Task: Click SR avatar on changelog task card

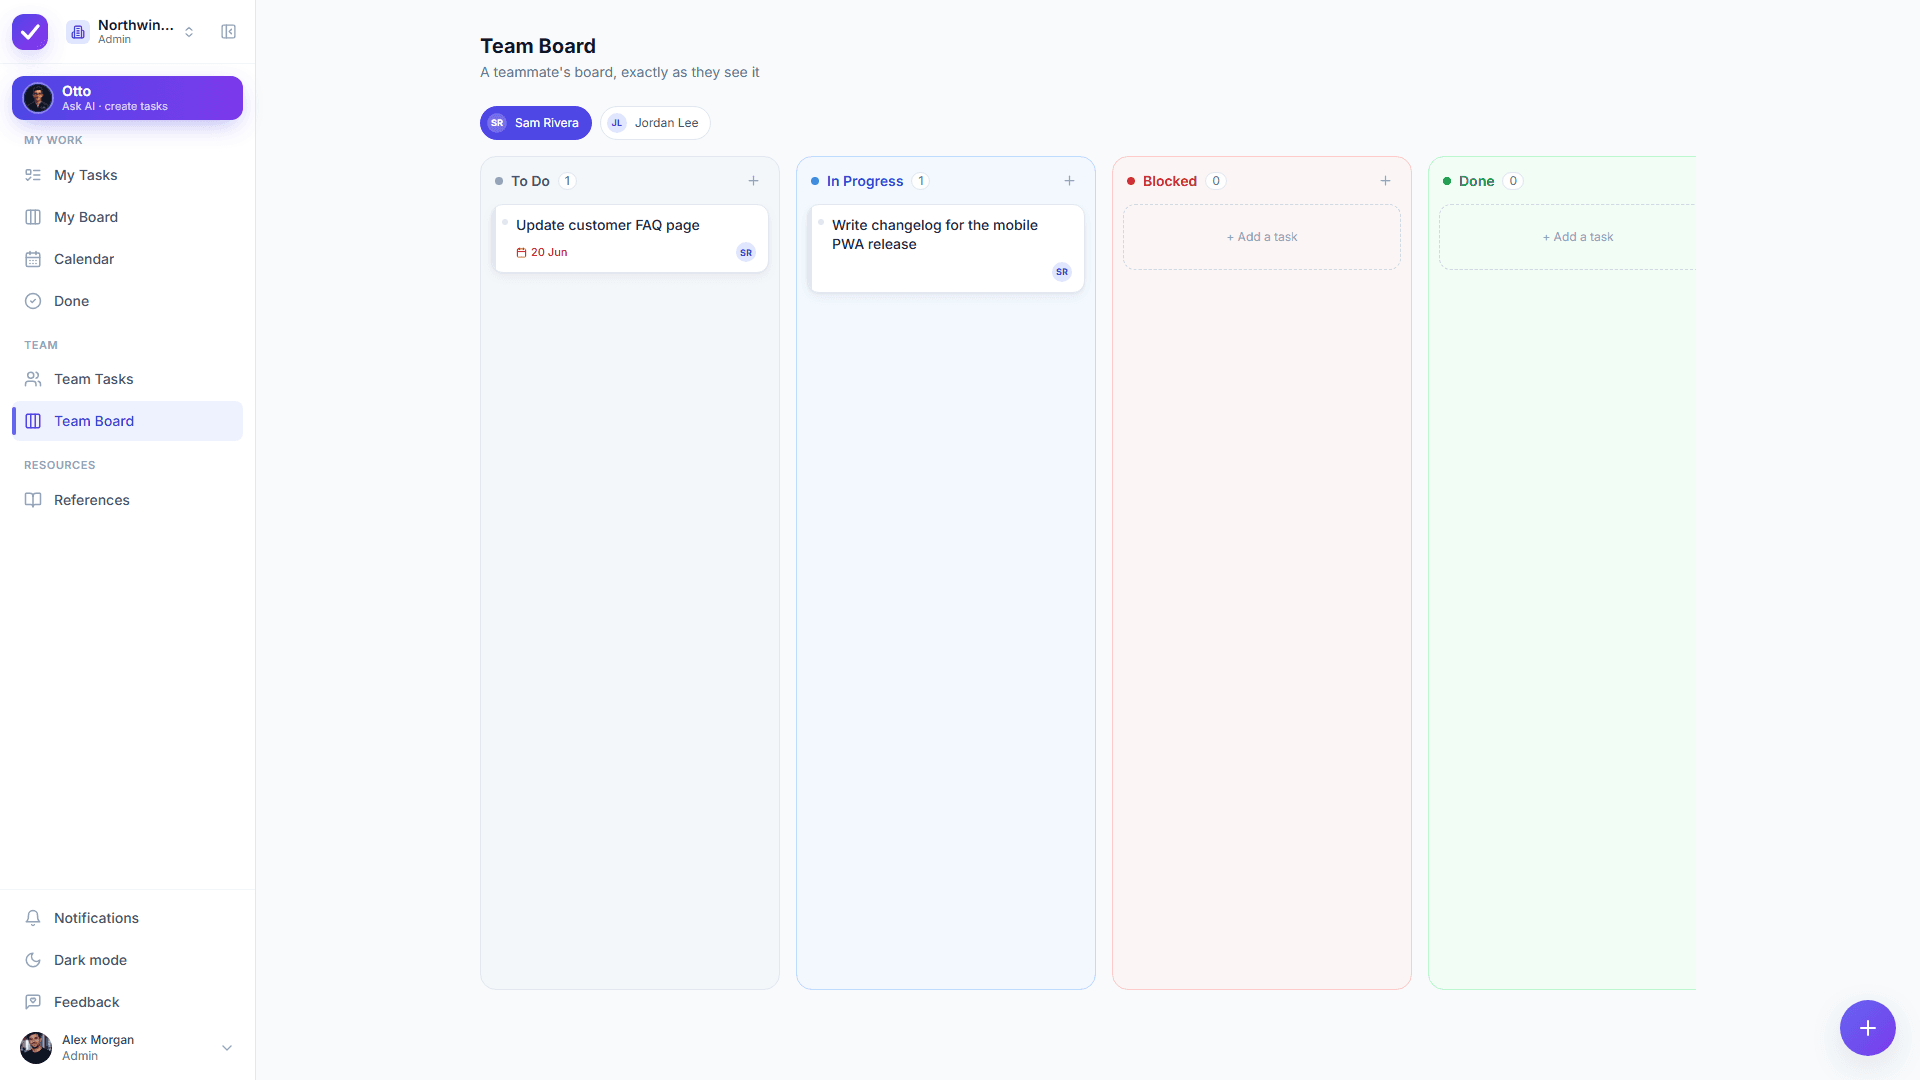Action: [1062, 272]
